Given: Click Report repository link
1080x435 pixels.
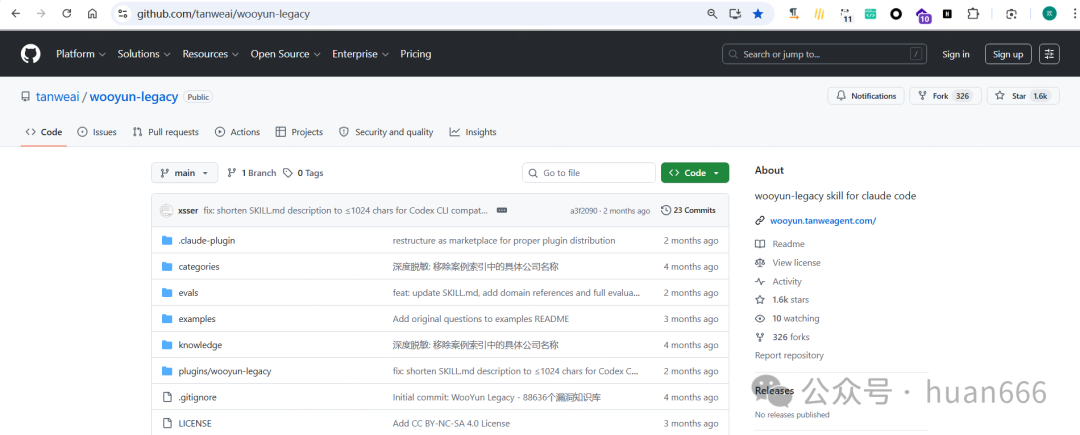Looking at the screenshot, I should [x=789, y=356].
